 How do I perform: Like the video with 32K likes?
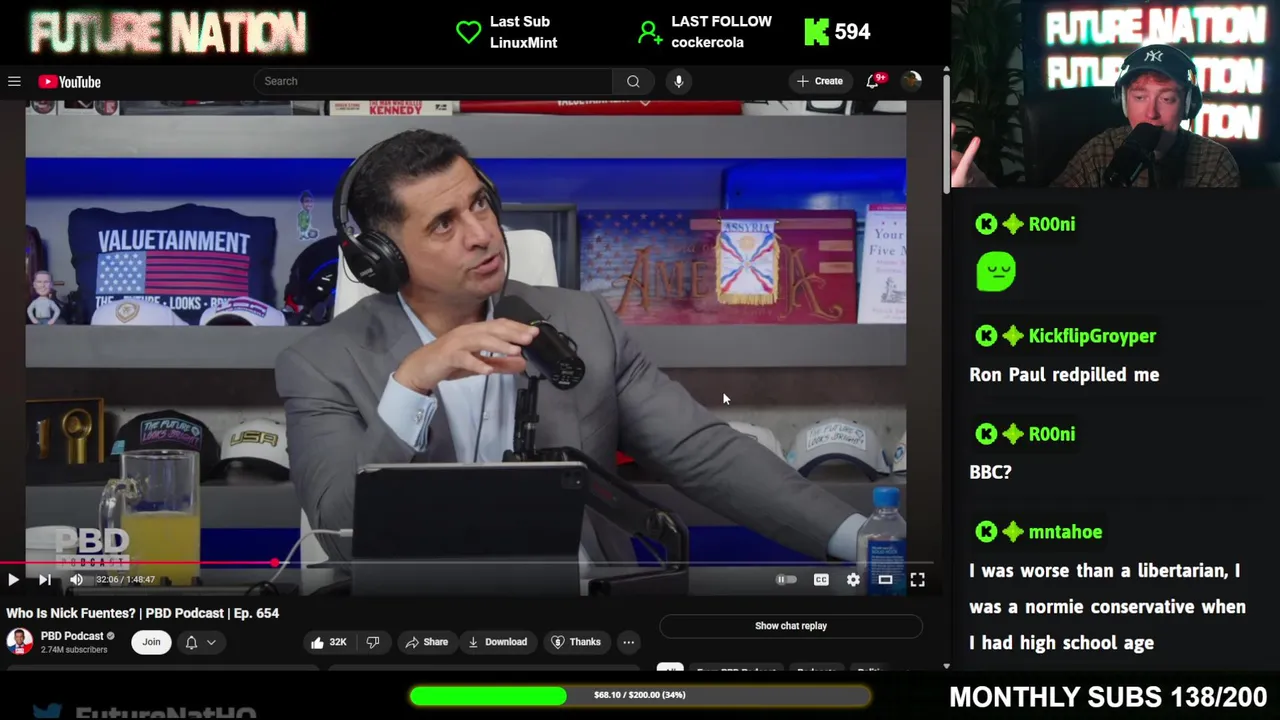(x=328, y=642)
